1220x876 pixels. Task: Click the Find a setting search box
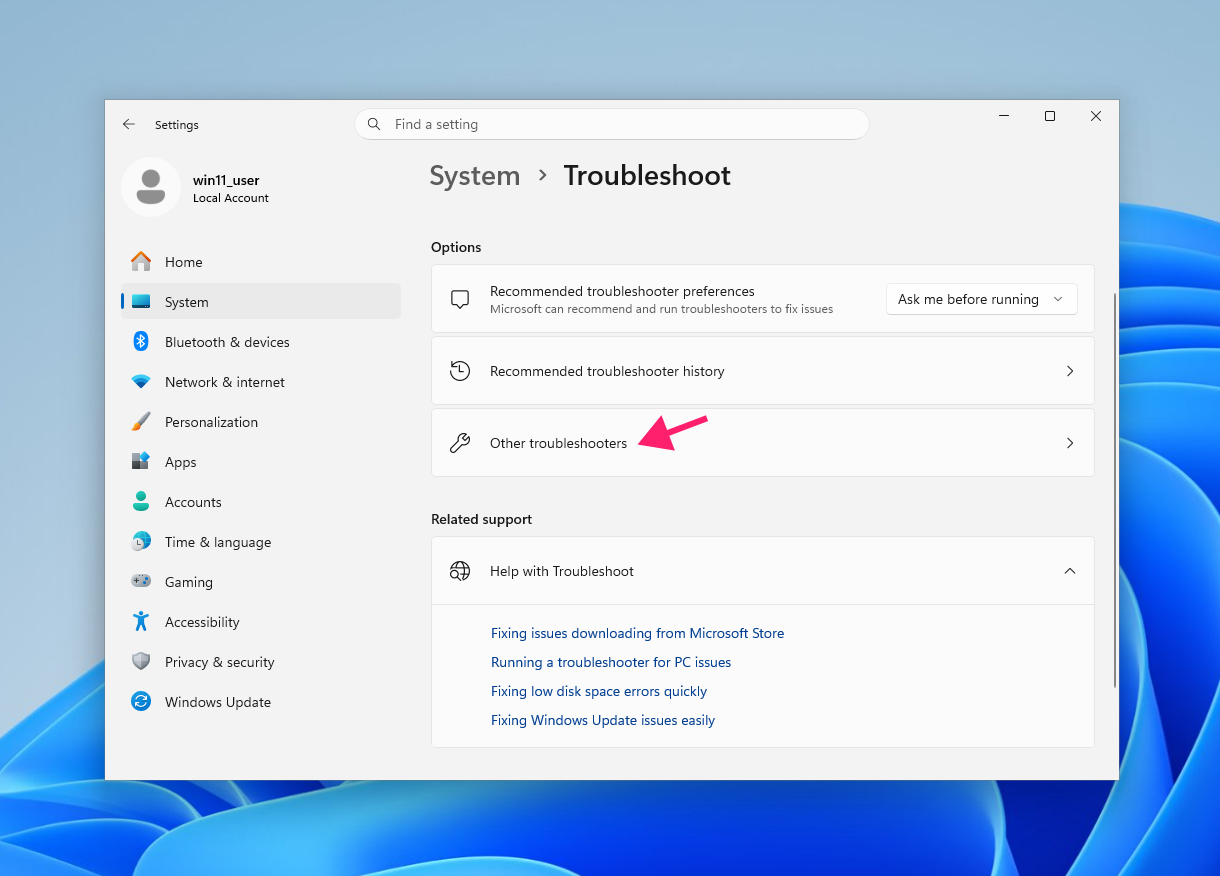pos(611,124)
